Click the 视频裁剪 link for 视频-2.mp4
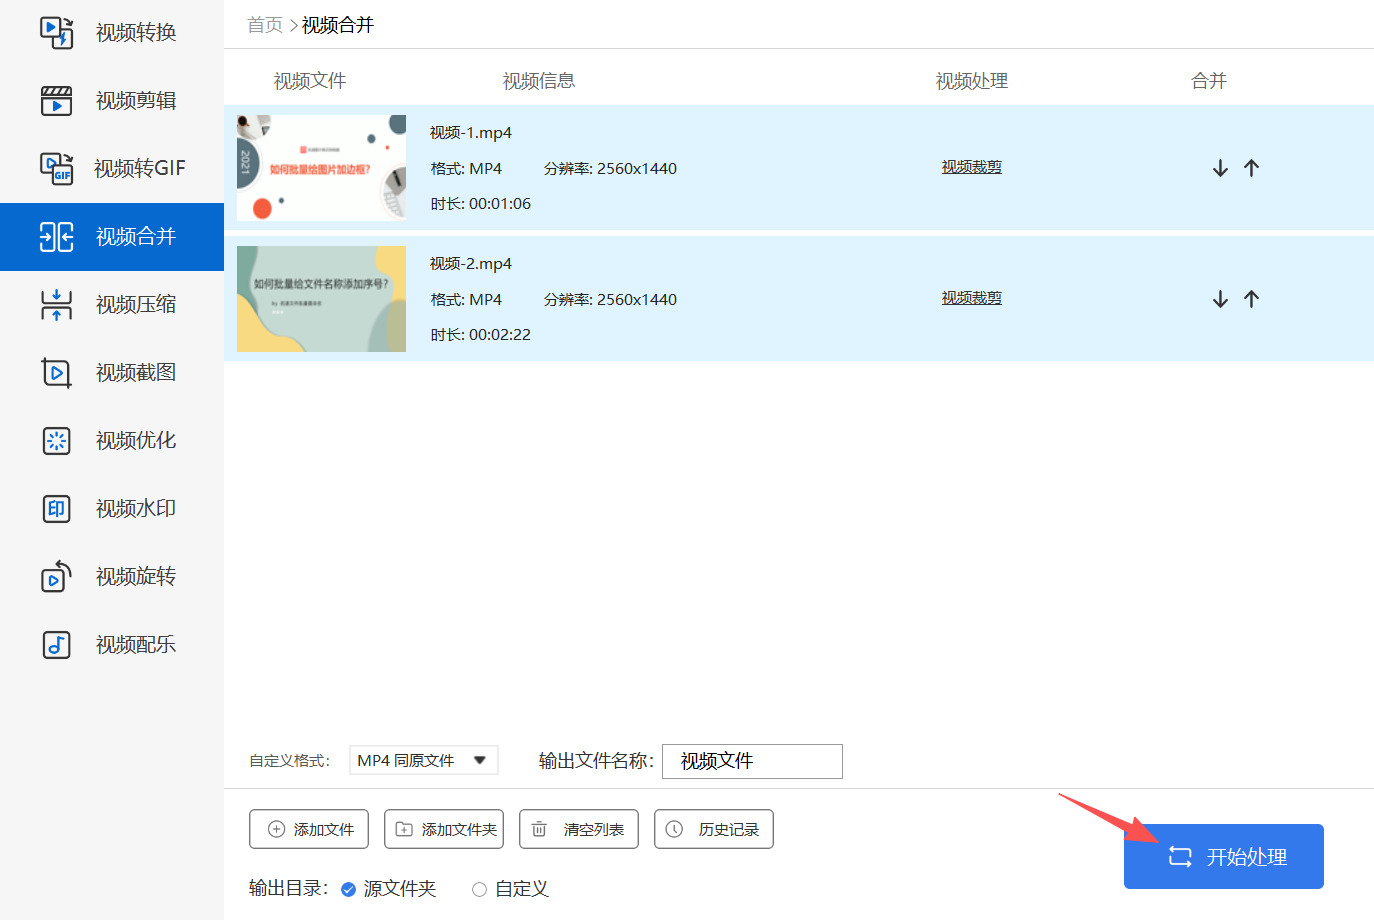Image resolution: width=1374 pixels, height=920 pixels. coord(971,298)
